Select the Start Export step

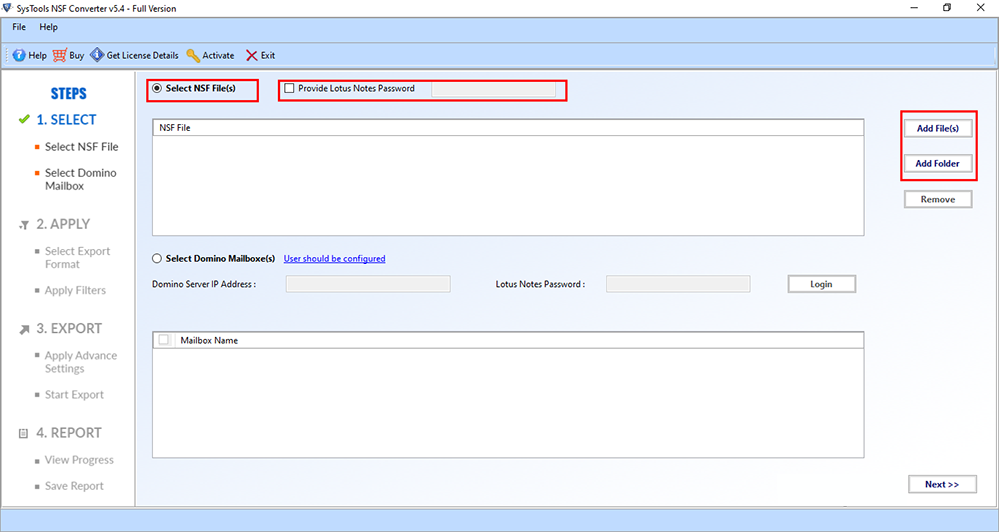click(x=74, y=395)
